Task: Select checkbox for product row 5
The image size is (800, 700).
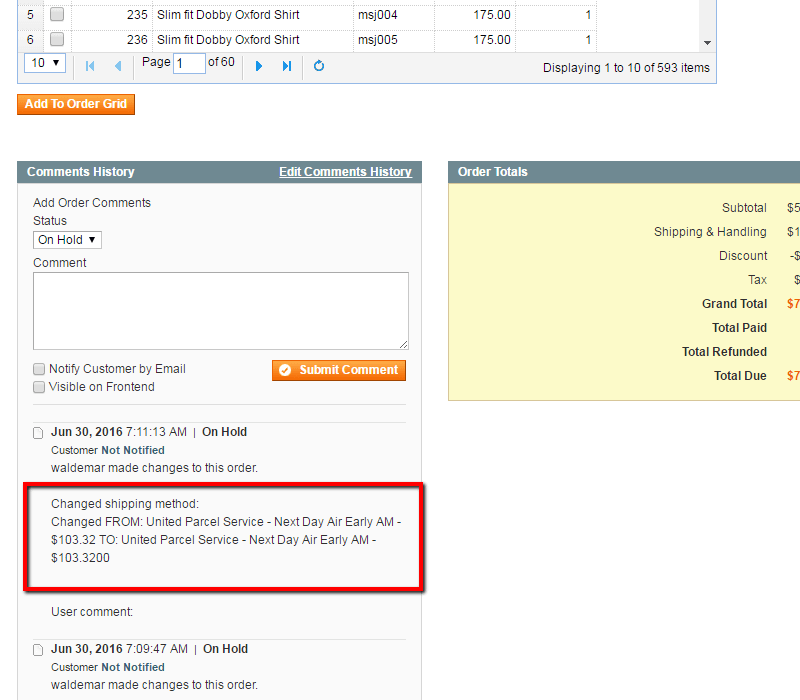Action: click(57, 15)
